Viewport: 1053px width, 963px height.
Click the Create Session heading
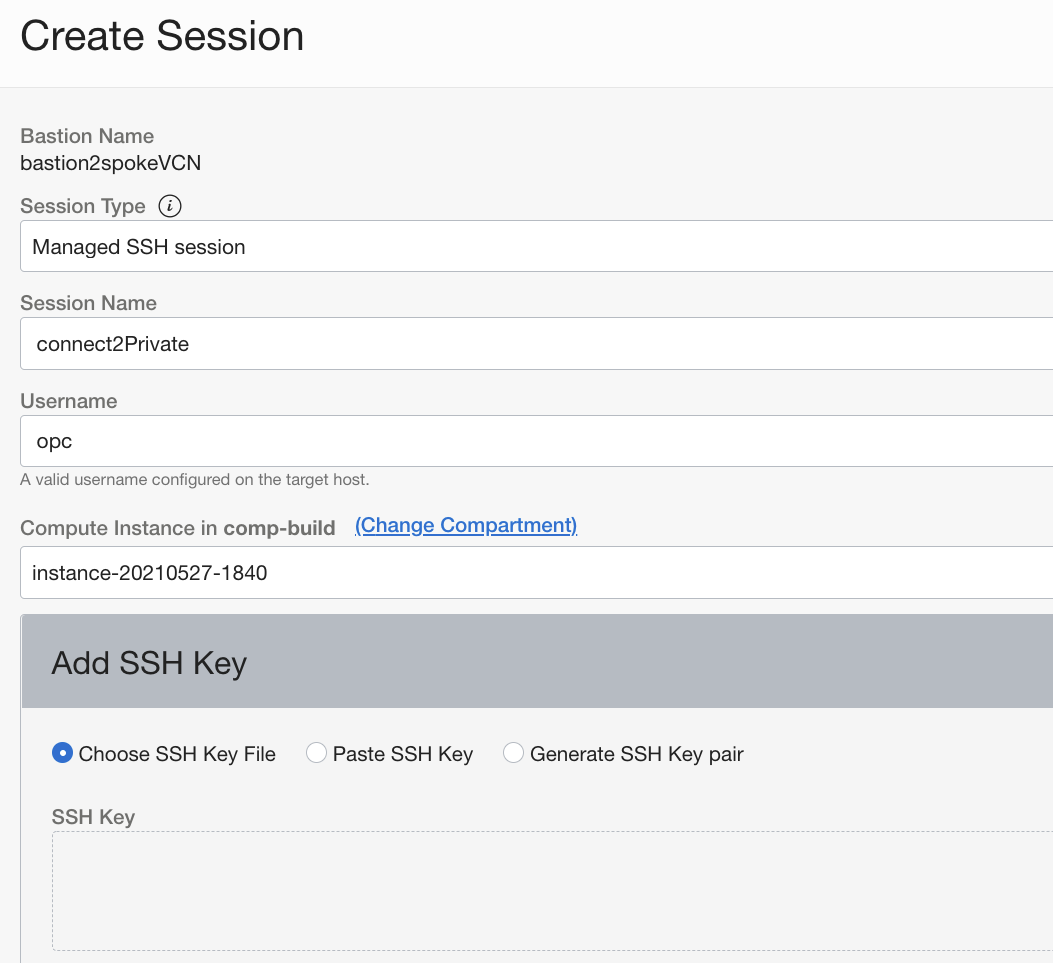(162, 36)
